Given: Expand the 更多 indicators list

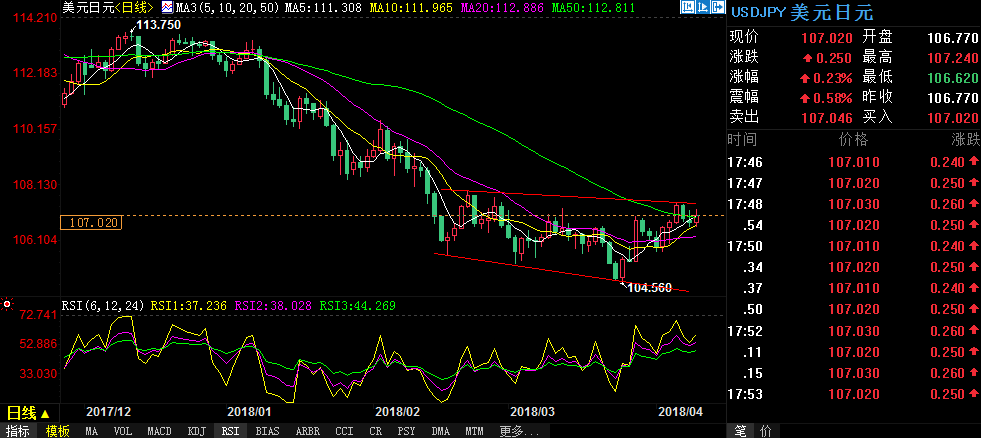Looking at the screenshot, I should point(512,431).
